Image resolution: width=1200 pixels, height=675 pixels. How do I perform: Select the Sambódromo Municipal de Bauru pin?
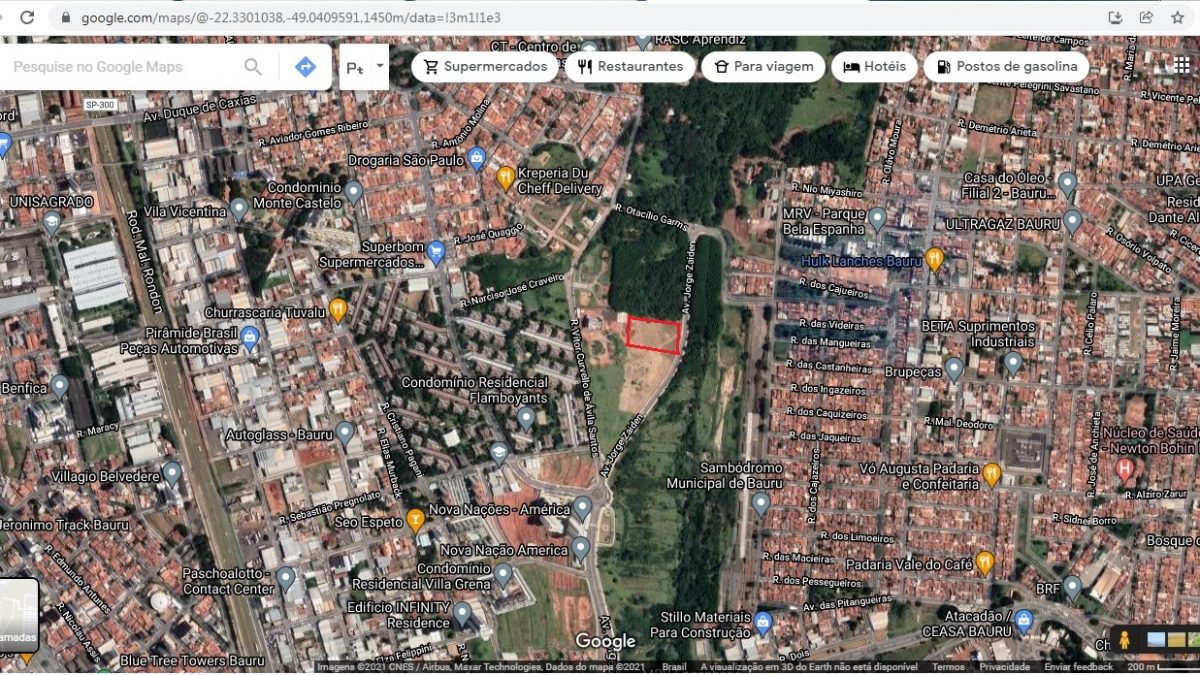[761, 503]
